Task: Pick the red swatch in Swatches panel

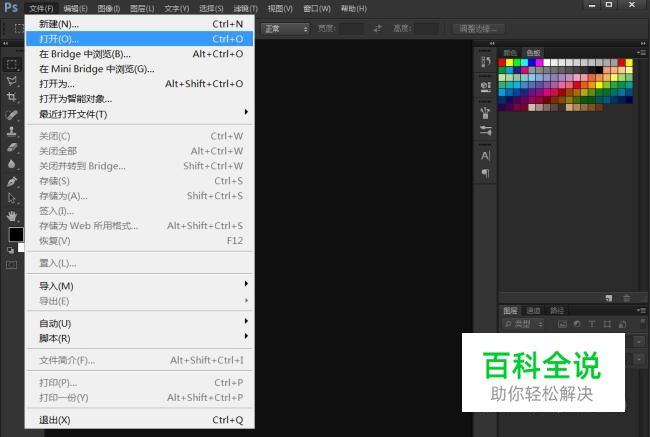Action: coord(502,63)
